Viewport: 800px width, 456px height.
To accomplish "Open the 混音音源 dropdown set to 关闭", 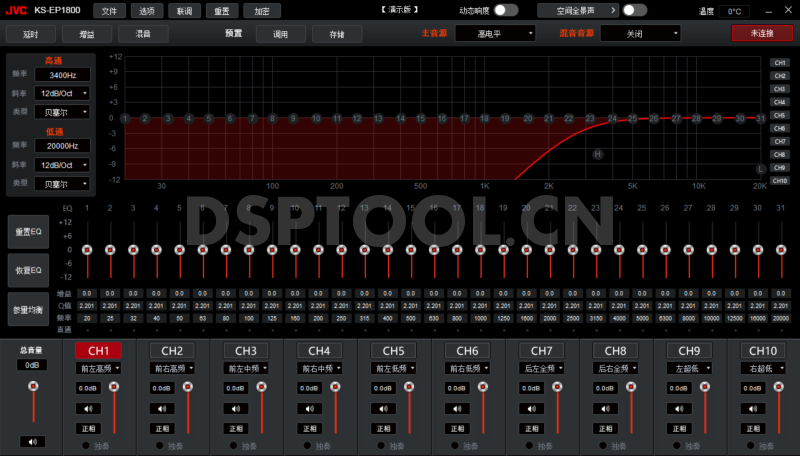I will click(640, 33).
